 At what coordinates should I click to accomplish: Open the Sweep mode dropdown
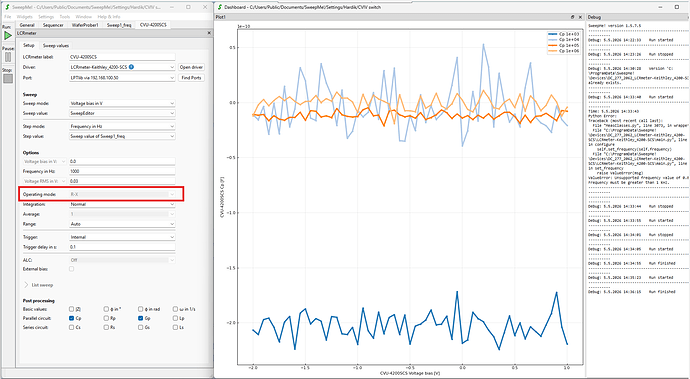click(x=122, y=103)
